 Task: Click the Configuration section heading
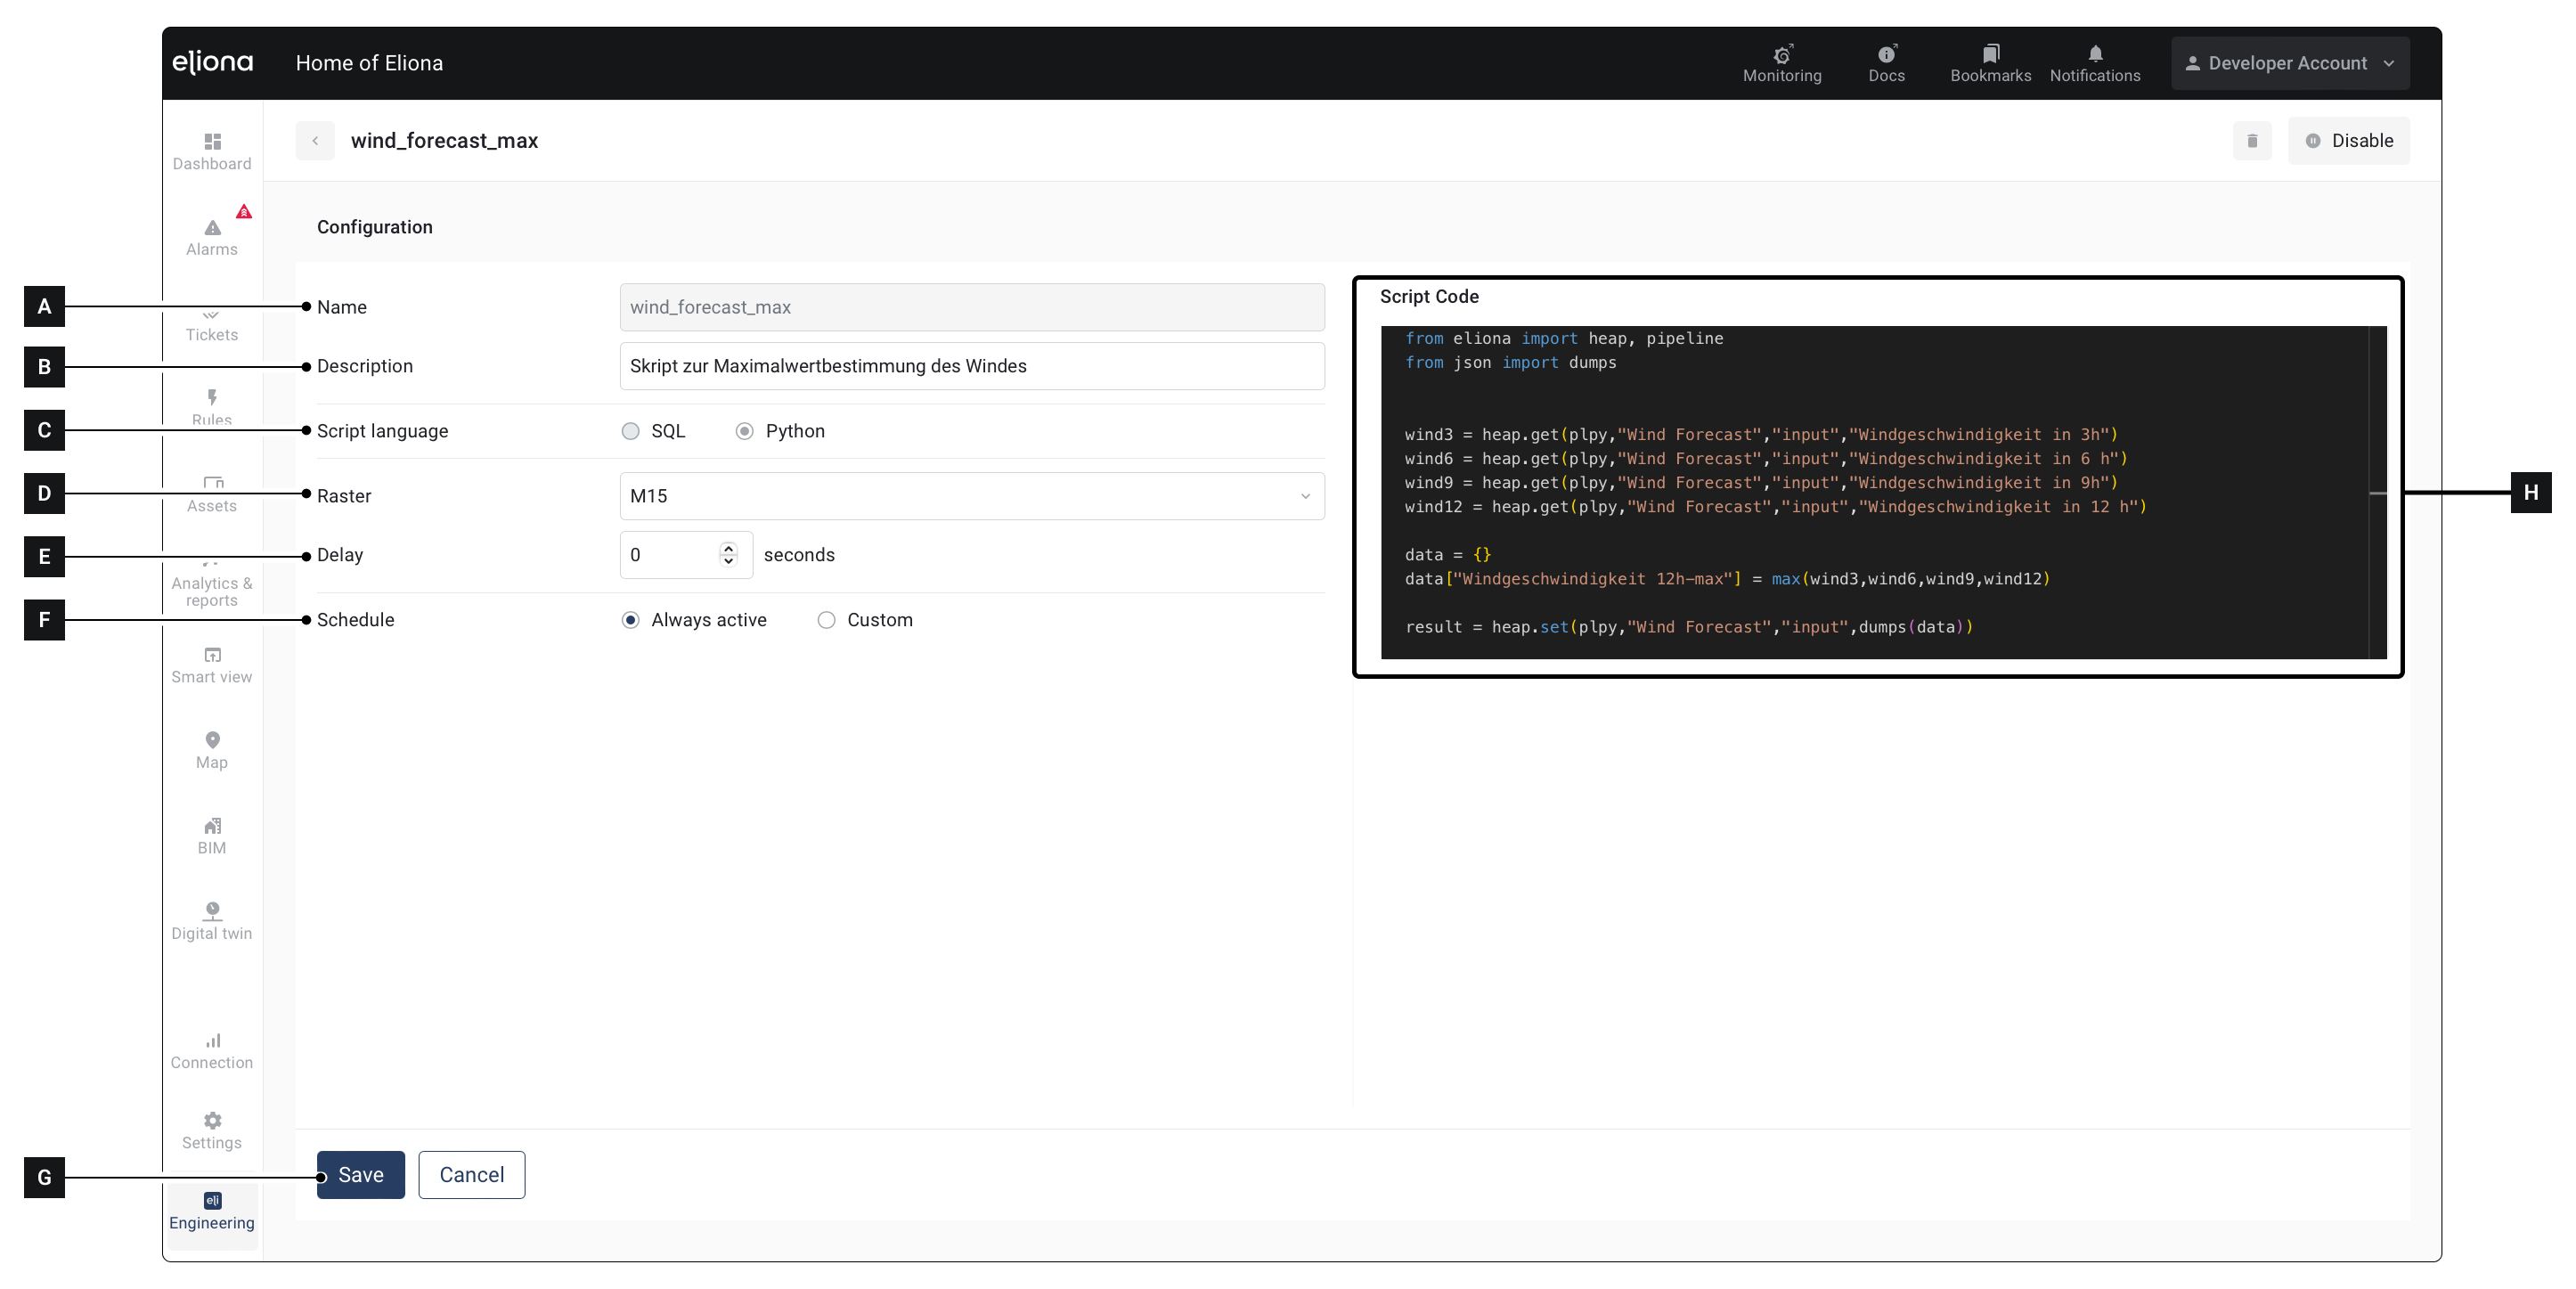pos(375,227)
